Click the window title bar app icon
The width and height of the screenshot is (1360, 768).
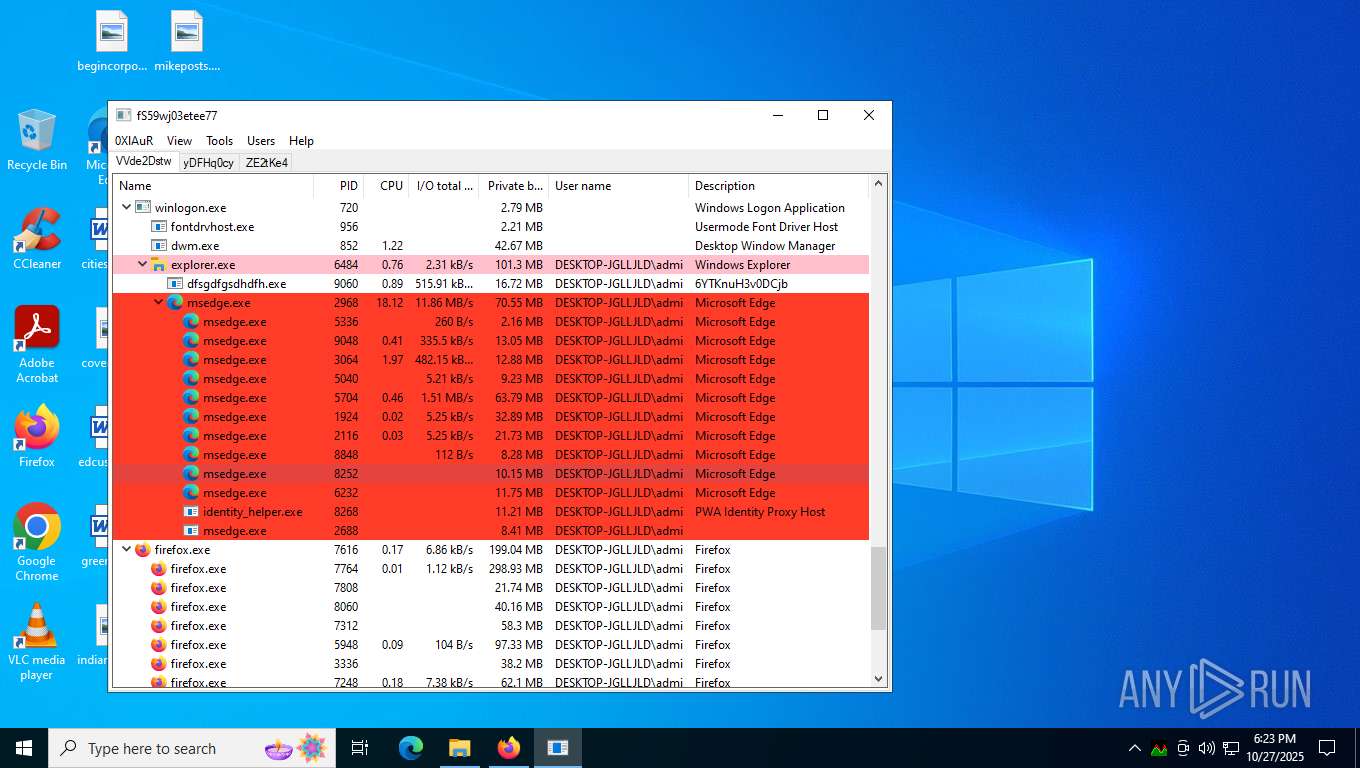pyautogui.click(x=123, y=115)
